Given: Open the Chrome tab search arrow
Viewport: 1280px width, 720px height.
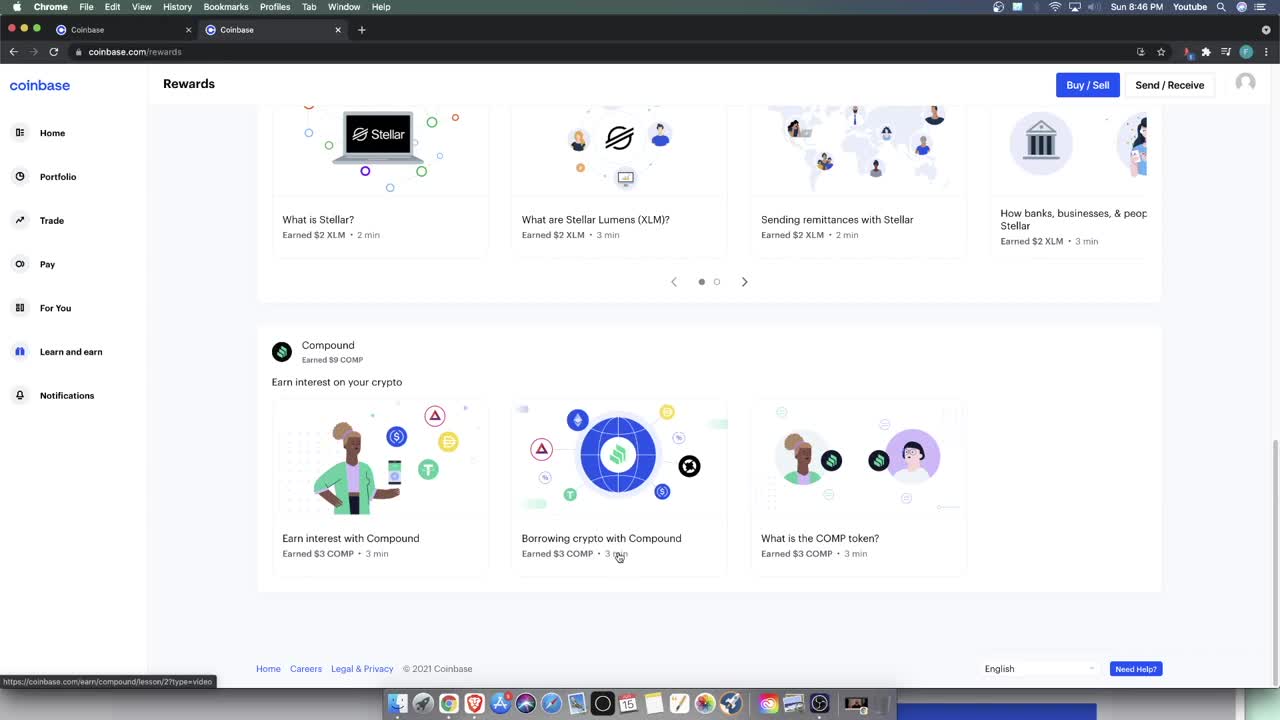Looking at the screenshot, I should pyautogui.click(x=1266, y=30).
